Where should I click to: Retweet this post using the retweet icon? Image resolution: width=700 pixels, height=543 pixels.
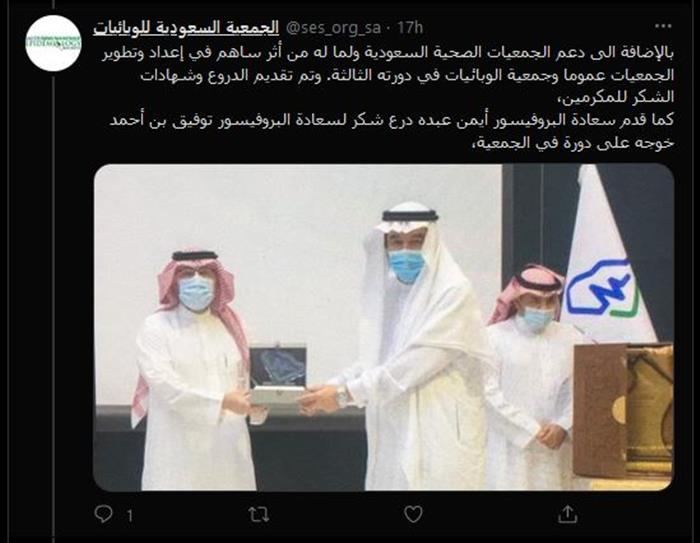(x=259, y=515)
